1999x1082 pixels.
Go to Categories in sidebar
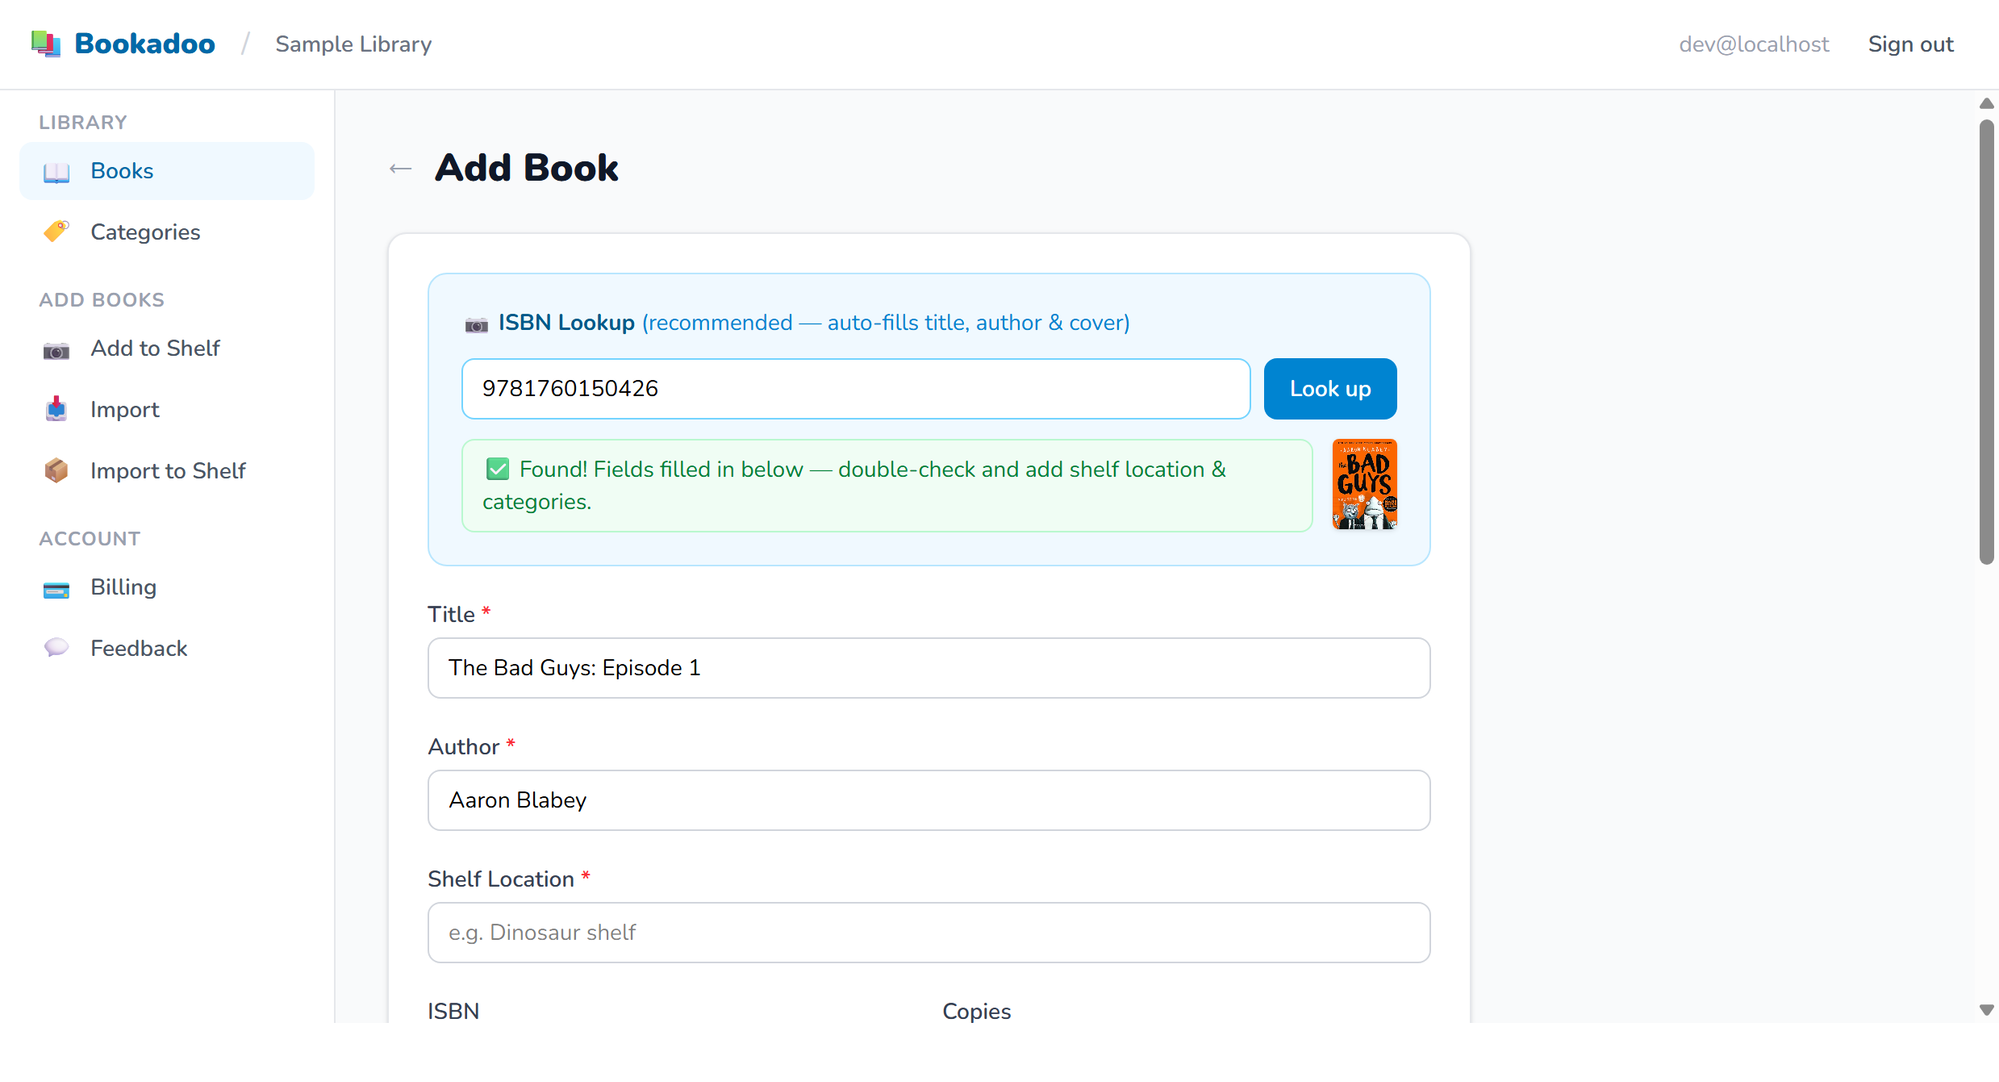tap(167, 232)
